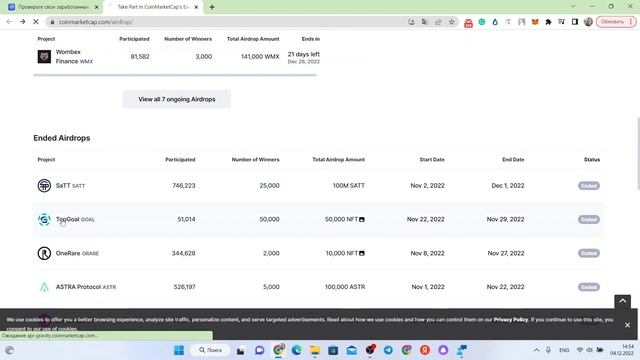Click the browser back arrow
Screen dimensions: 640x360
point(9,22)
